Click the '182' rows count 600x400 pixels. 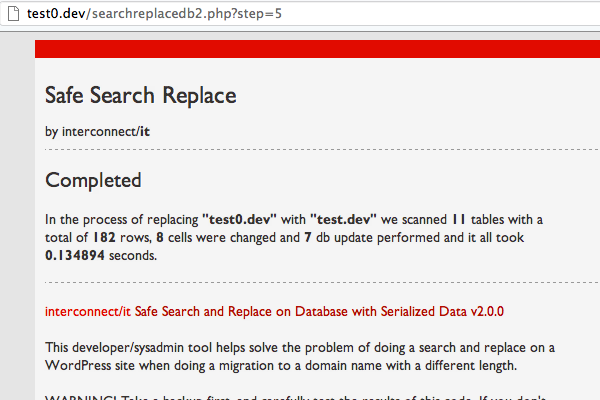click(104, 237)
